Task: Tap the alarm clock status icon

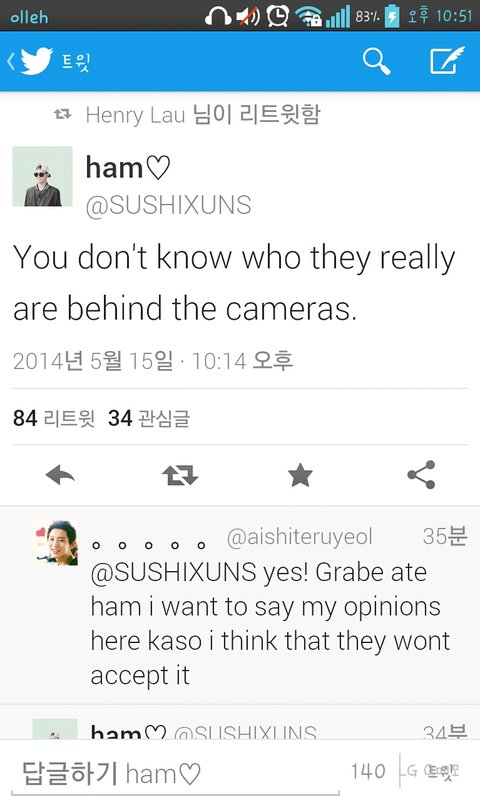Action: pos(277,16)
